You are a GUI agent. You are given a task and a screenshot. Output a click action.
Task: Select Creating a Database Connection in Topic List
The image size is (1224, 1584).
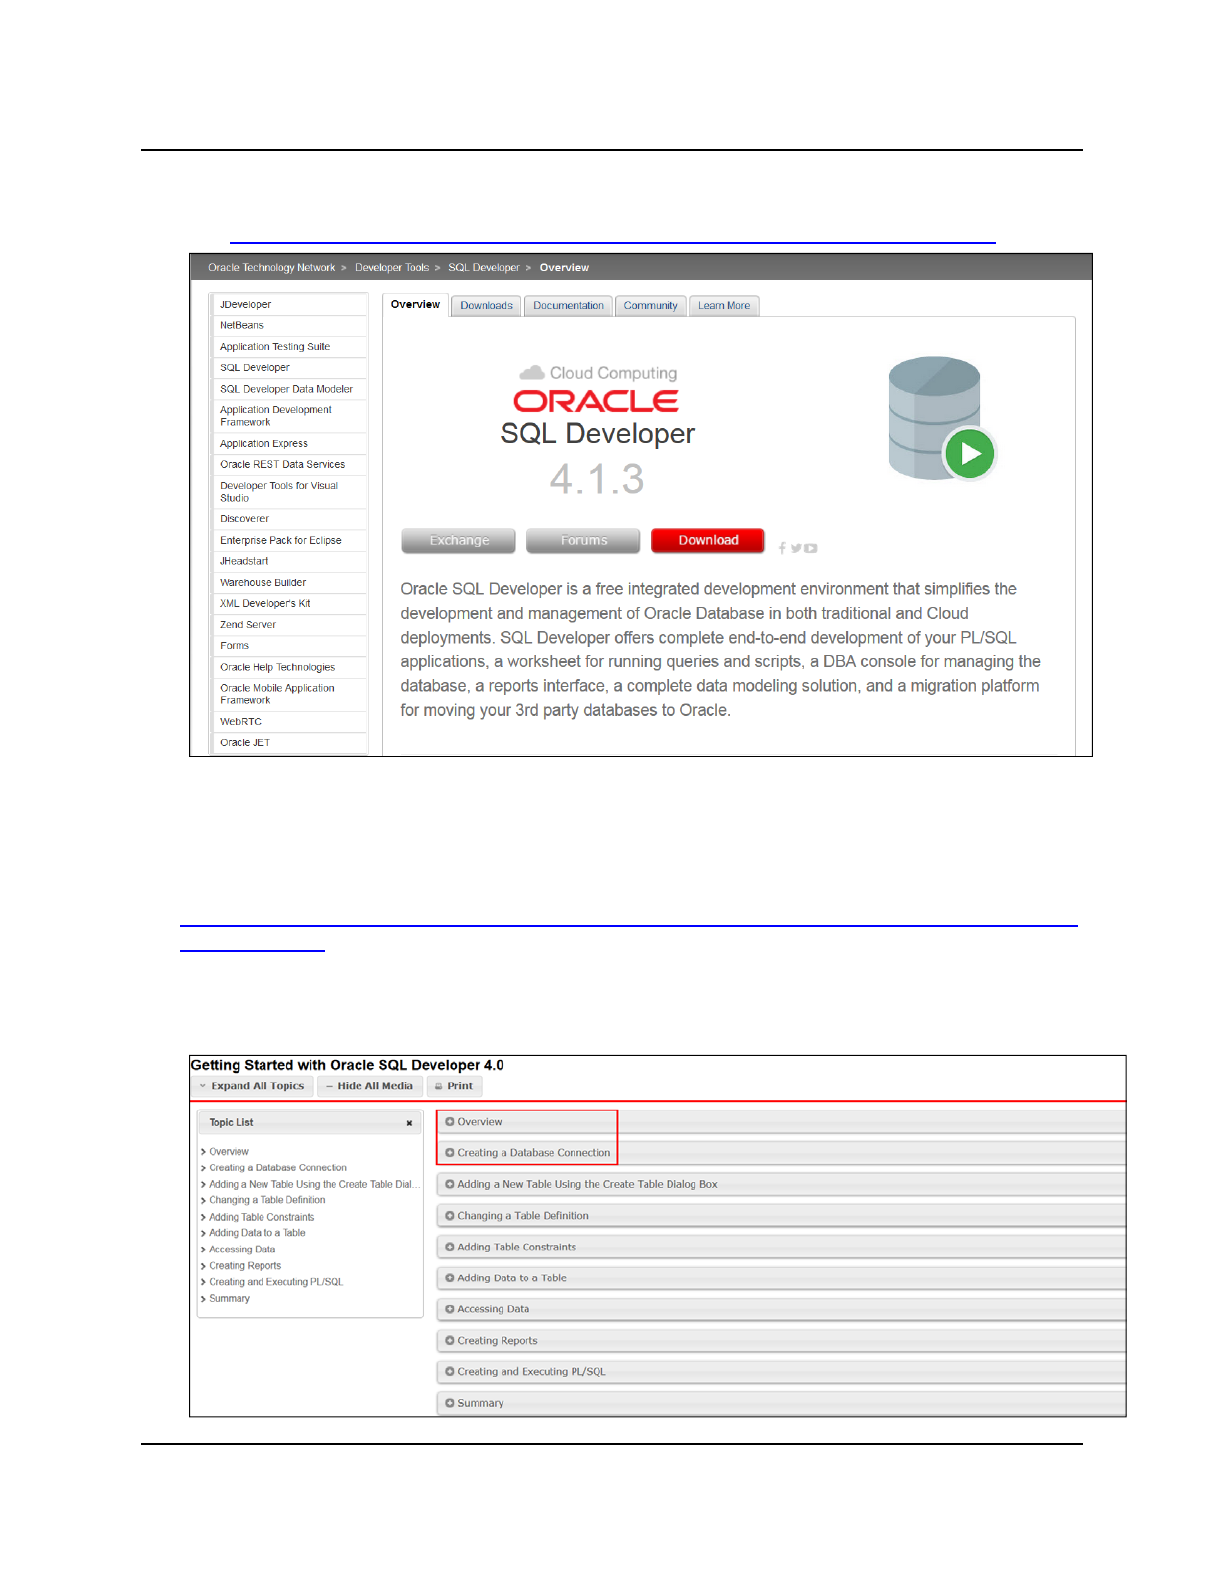278,1168
